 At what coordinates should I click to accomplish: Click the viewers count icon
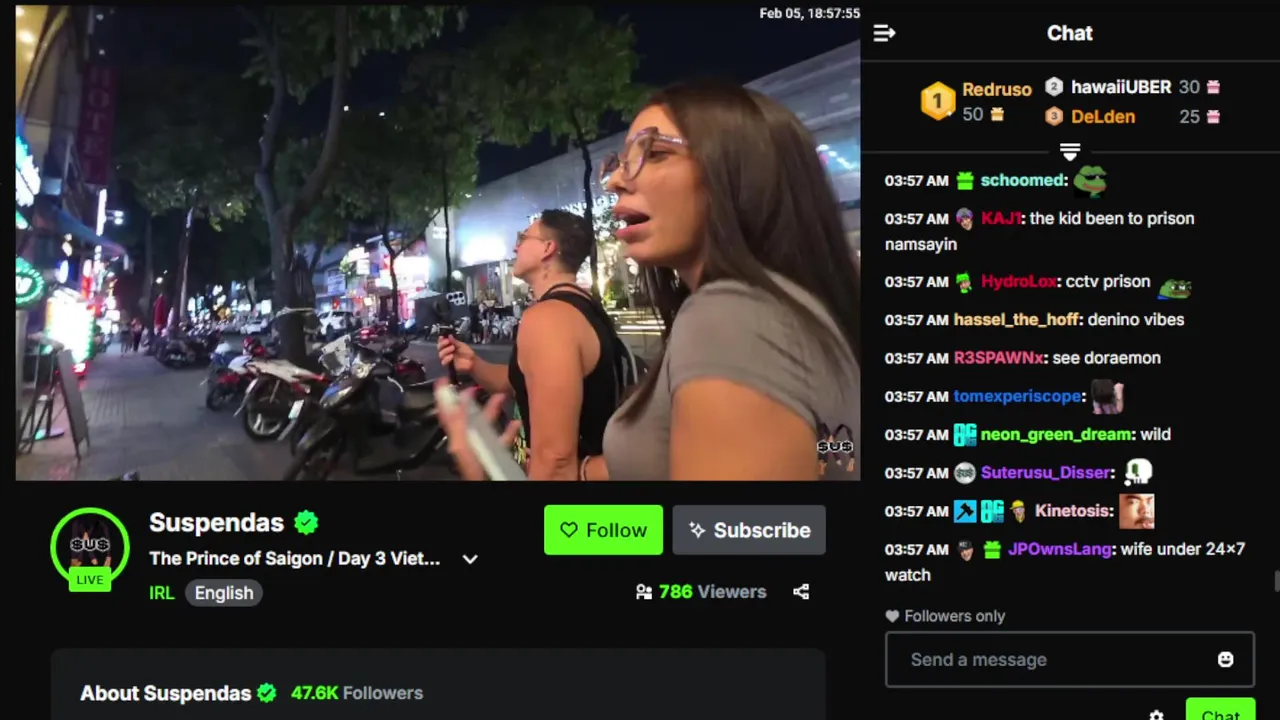pos(644,592)
